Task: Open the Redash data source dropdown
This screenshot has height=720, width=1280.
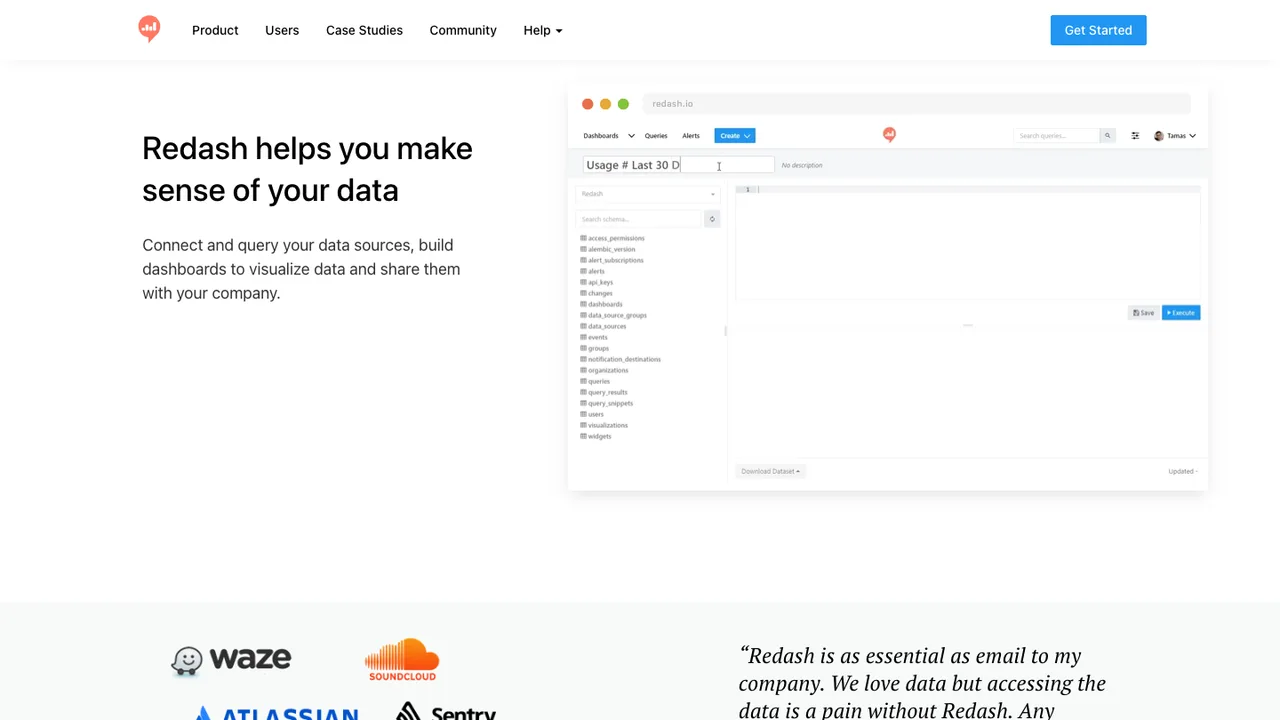Action: coord(647,194)
